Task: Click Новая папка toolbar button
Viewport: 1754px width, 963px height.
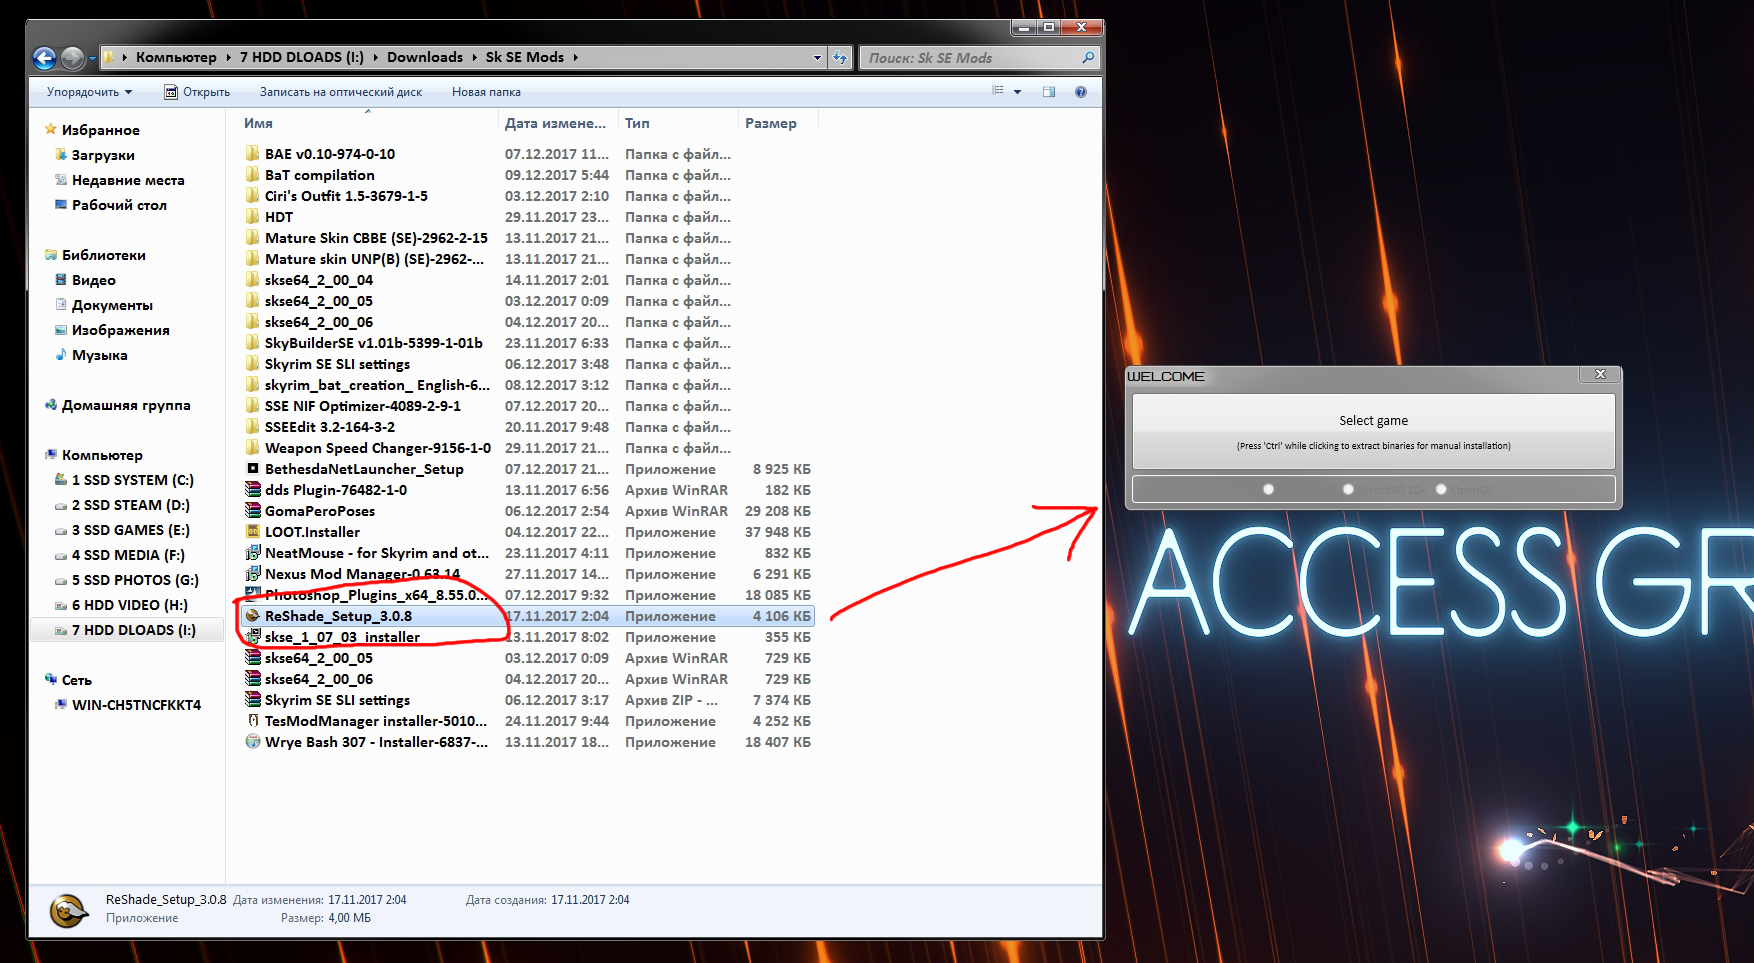Action: click(486, 92)
